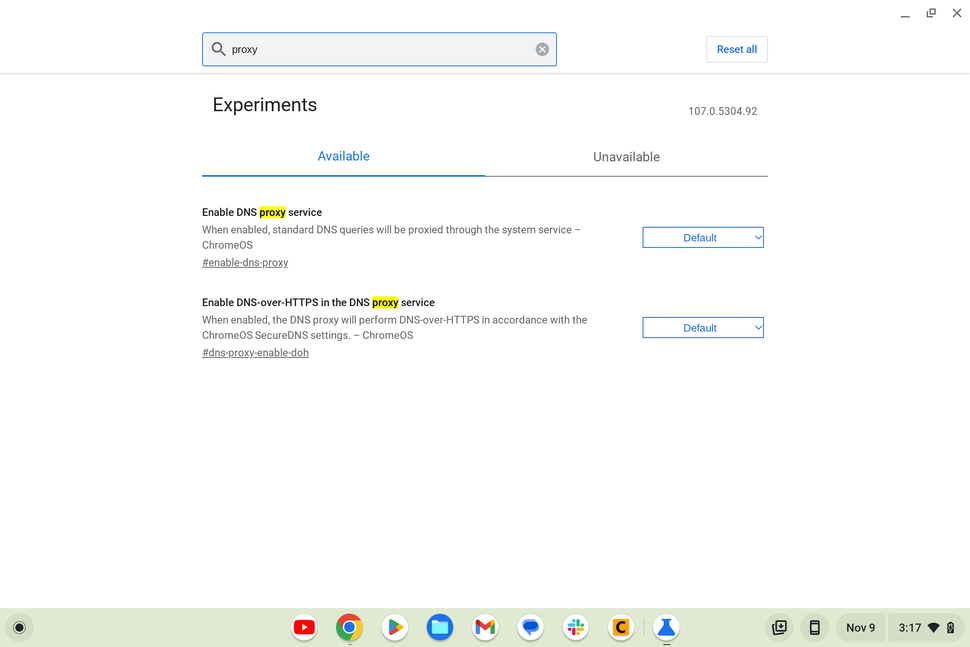
Task: Click the Experiments flask icon on the shelf
Action: [666, 627]
